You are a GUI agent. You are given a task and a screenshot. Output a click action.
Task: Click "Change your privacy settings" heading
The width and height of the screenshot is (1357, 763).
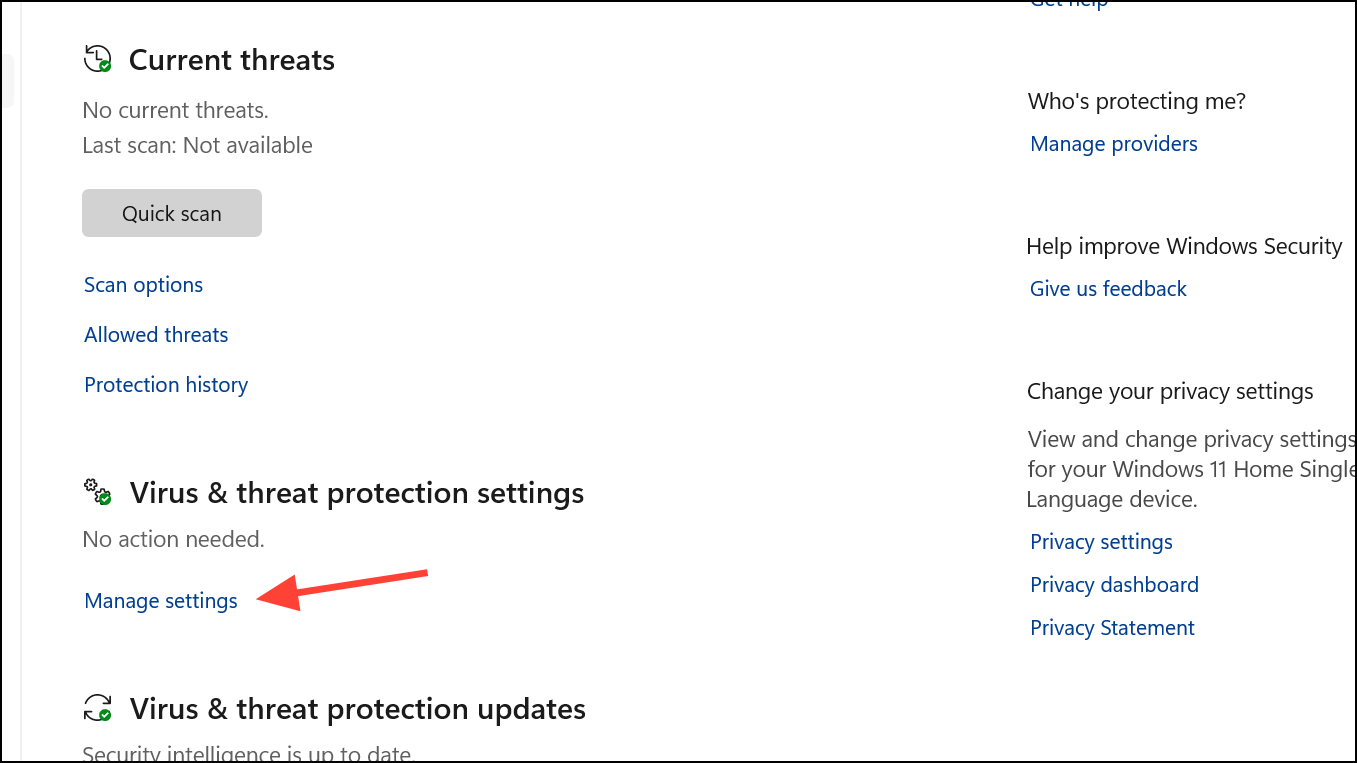point(1170,391)
